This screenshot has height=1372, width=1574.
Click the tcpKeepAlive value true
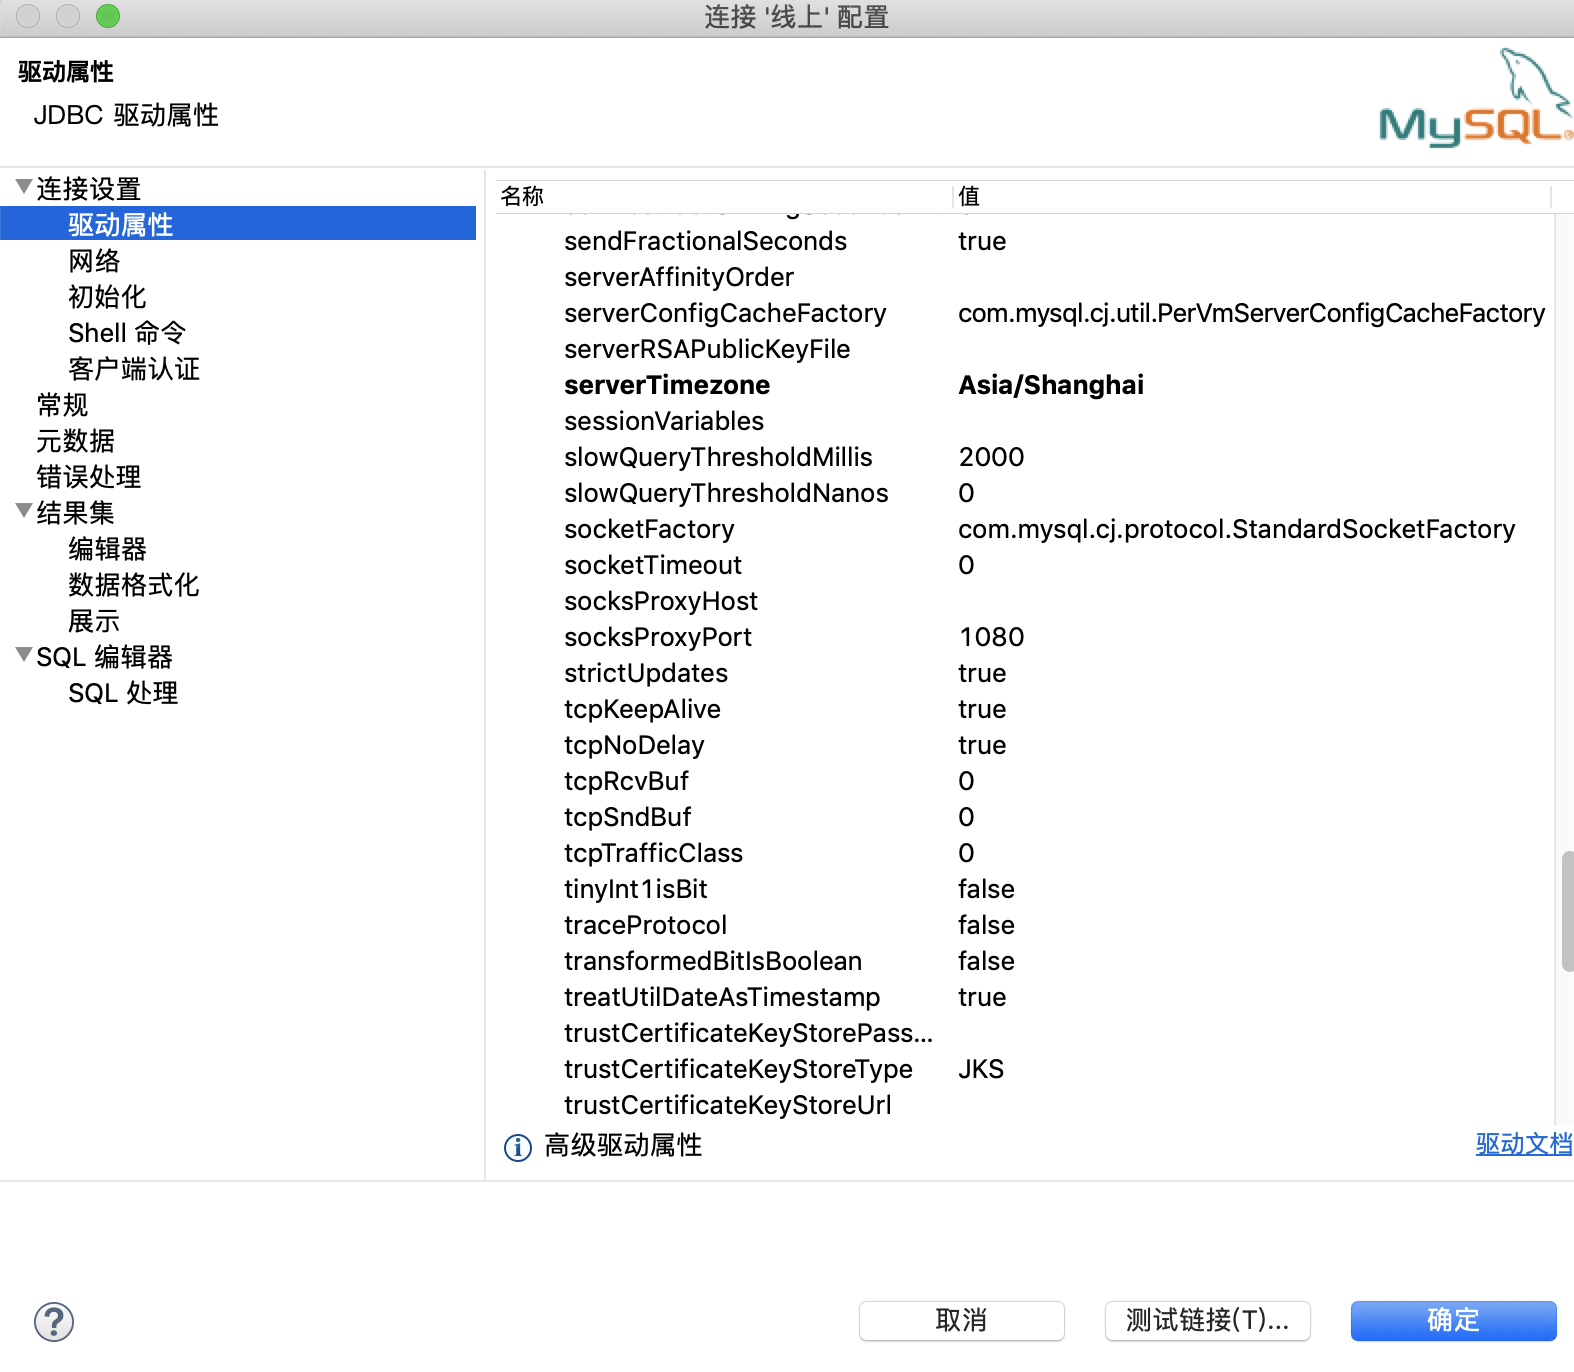pos(982,709)
